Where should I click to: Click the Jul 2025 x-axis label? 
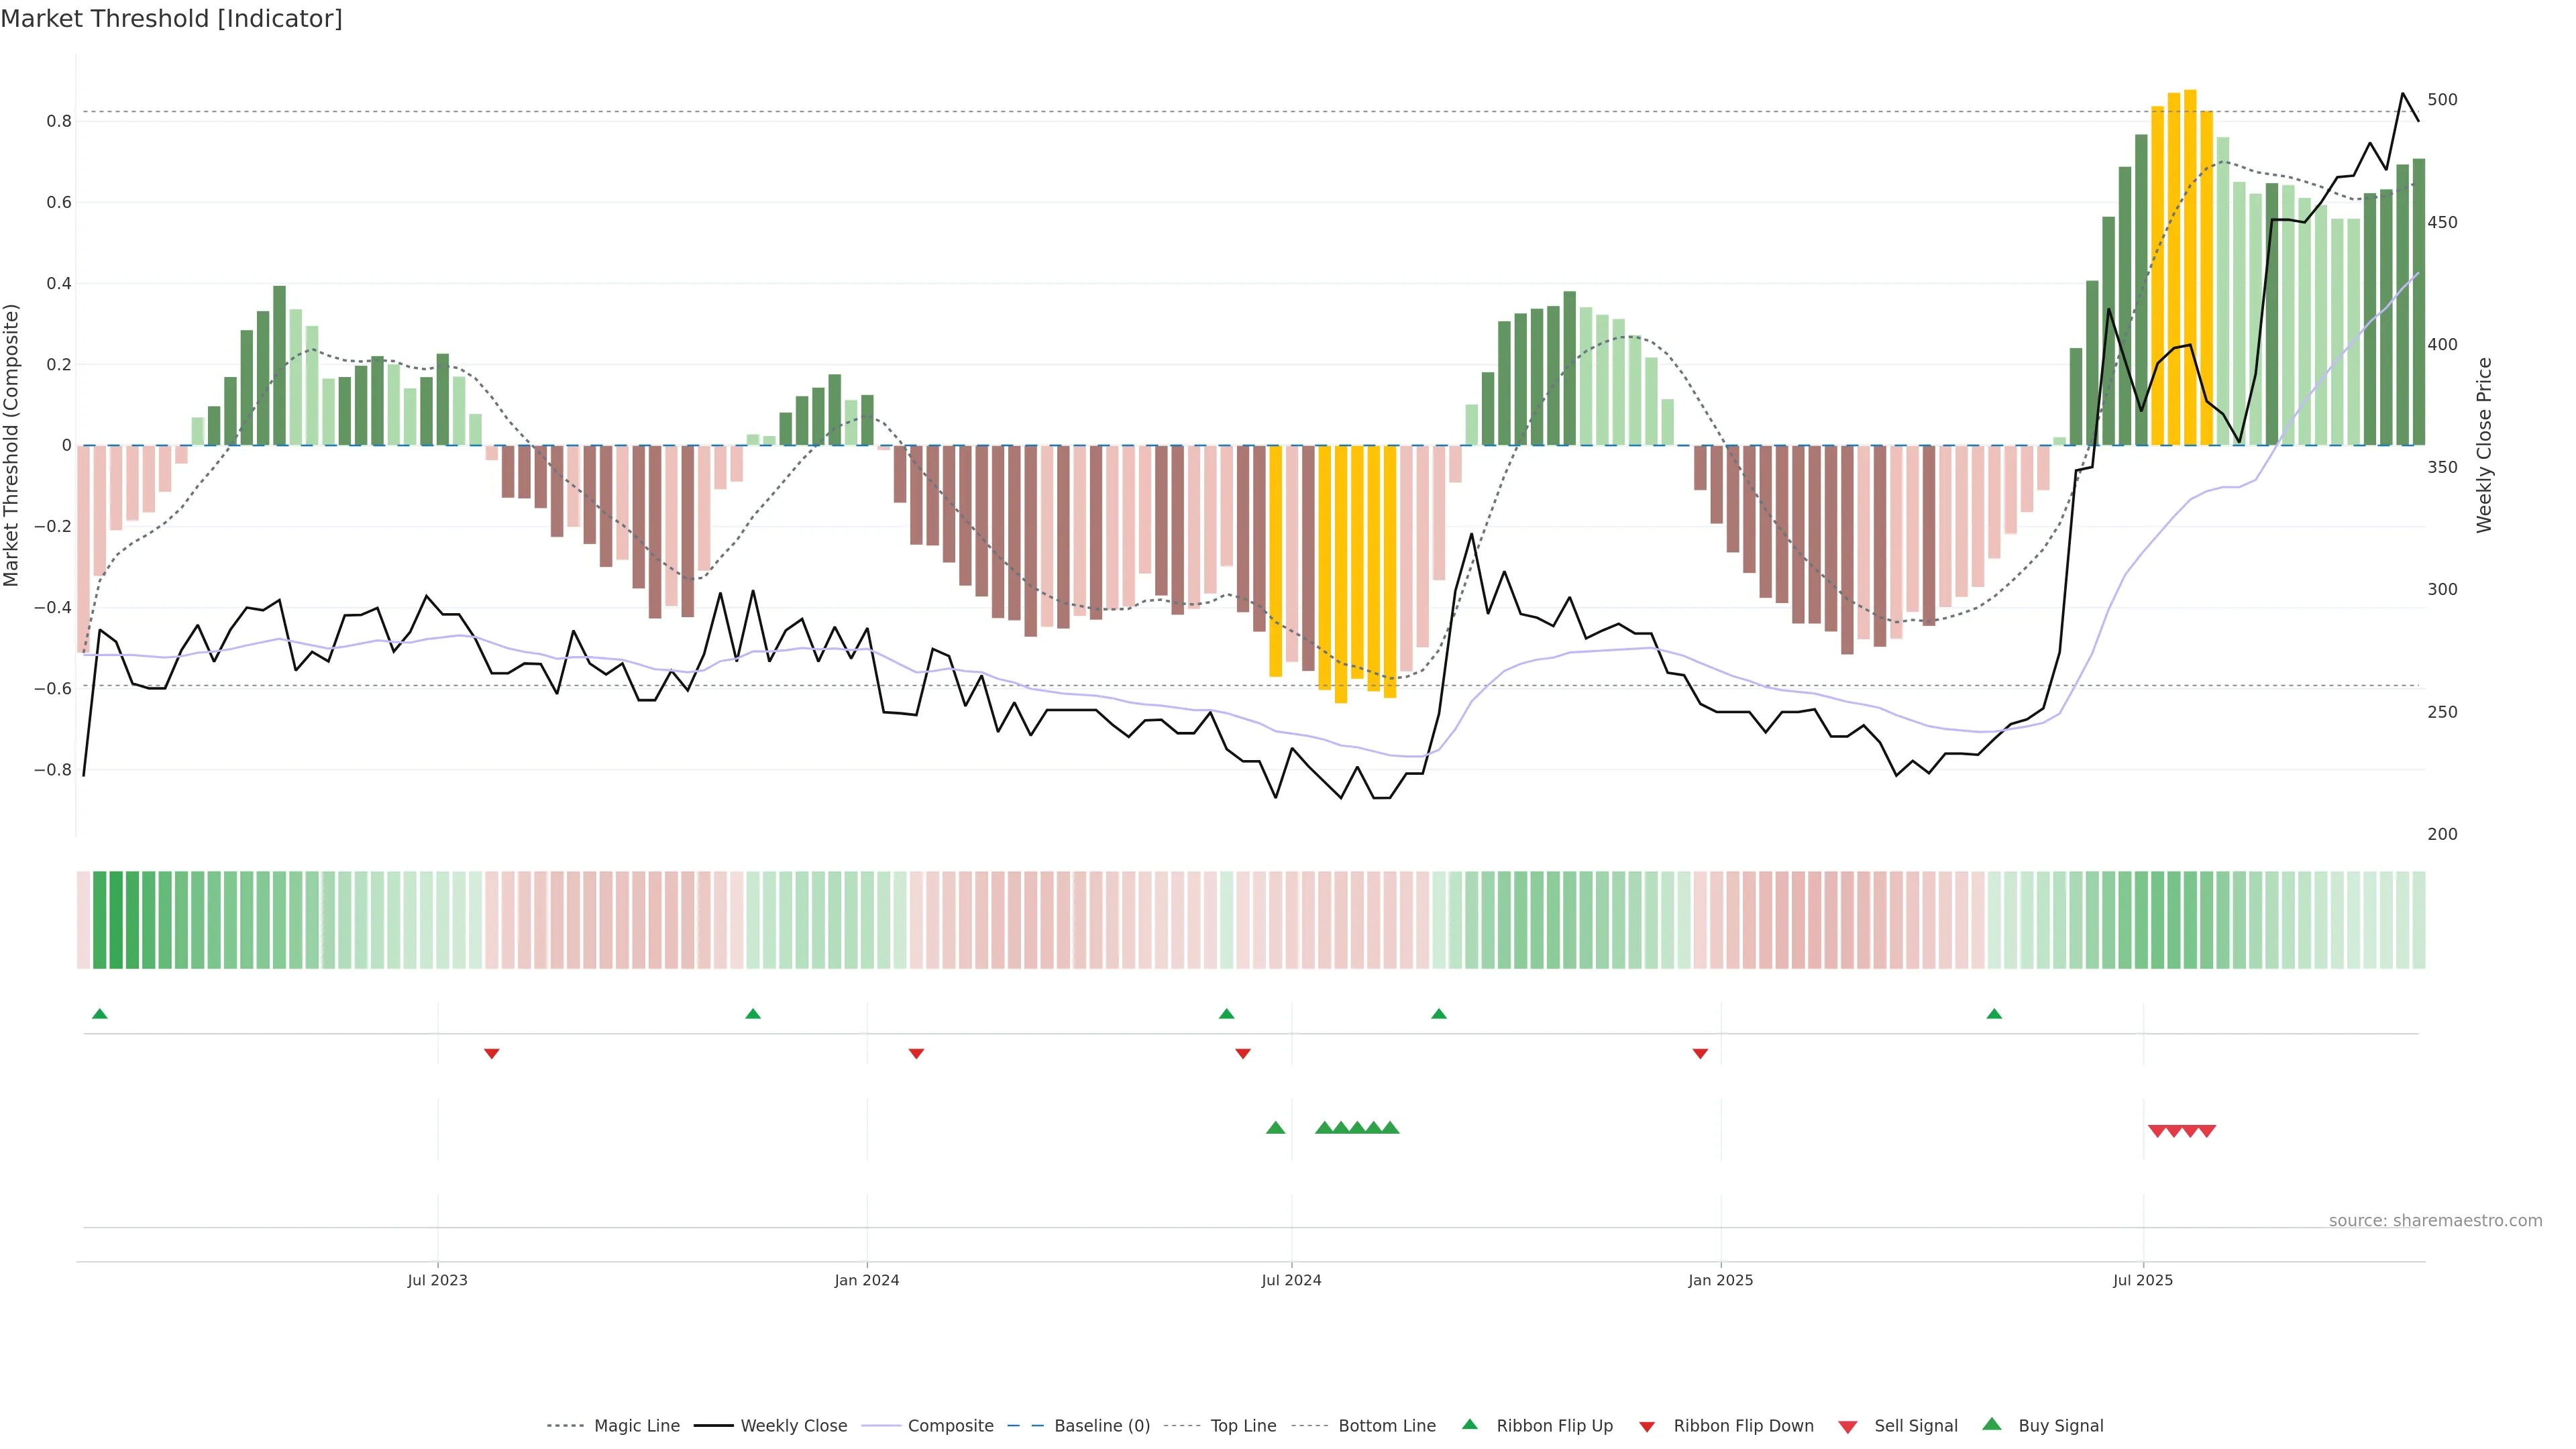click(2142, 1280)
